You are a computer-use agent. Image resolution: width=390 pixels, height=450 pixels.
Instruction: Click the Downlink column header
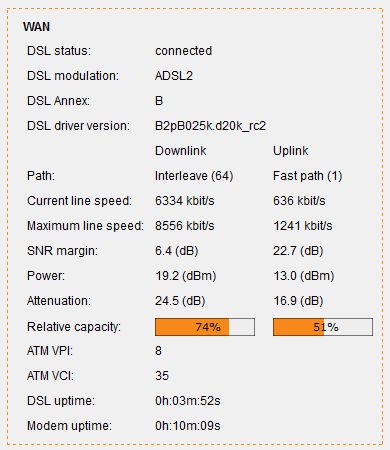[x=181, y=151]
